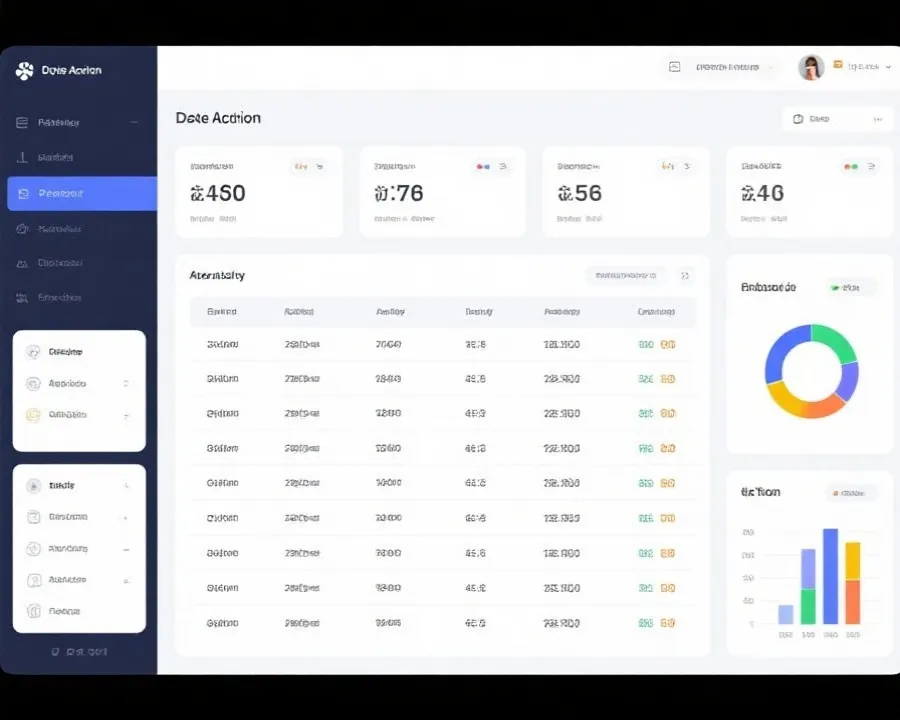Click the gear icon in the dark sidebar
This screenshot has height=720, width=900.
point(22,229)
